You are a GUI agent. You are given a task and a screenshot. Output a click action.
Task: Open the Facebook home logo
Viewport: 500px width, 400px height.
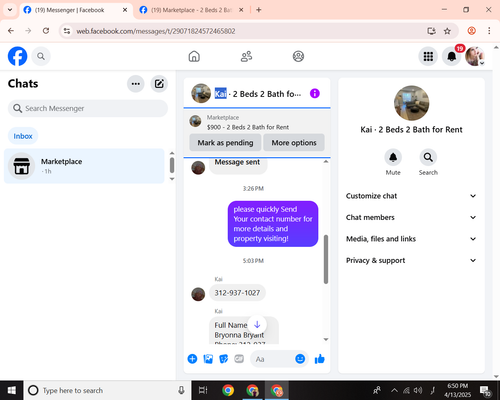point(17,56)
